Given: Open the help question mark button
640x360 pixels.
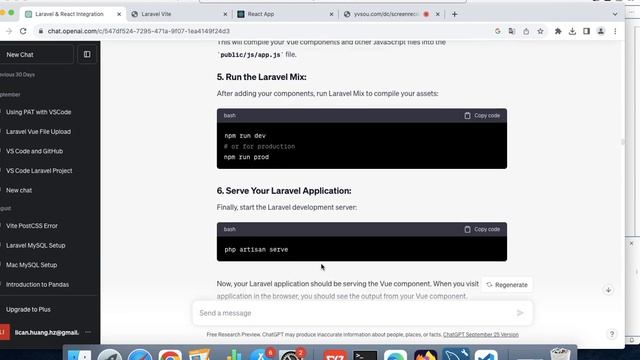Looking at the screenshot, I should pyautogui.click(x=611, y=334).
